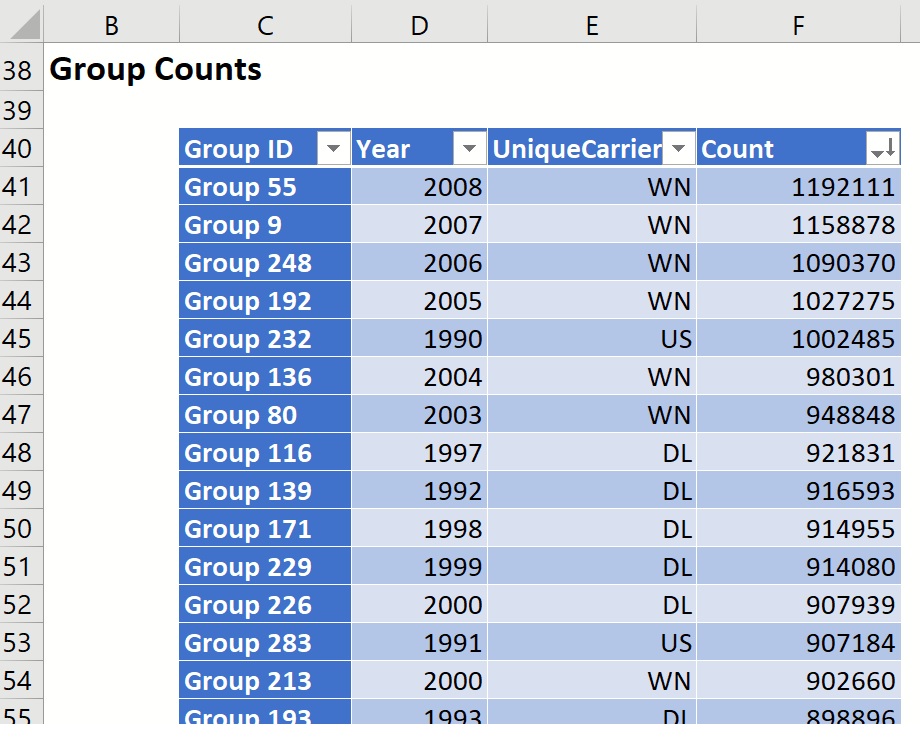
Task: Select the Group 232 cell
Action: tap(265, 339)
